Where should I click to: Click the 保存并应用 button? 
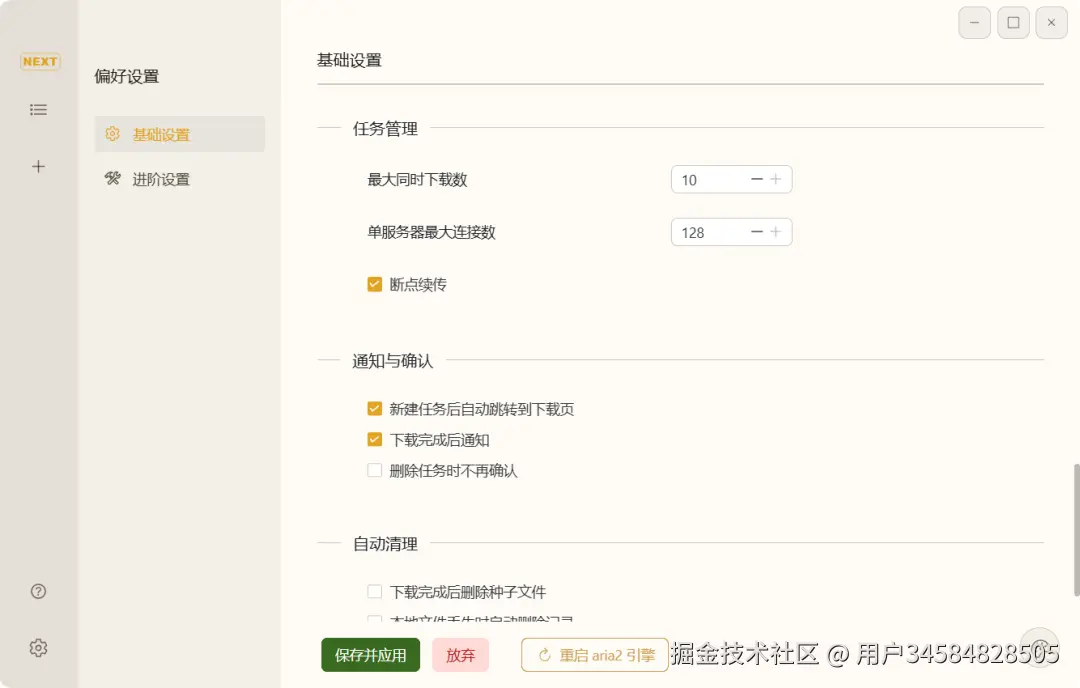[x=371, y=655]
